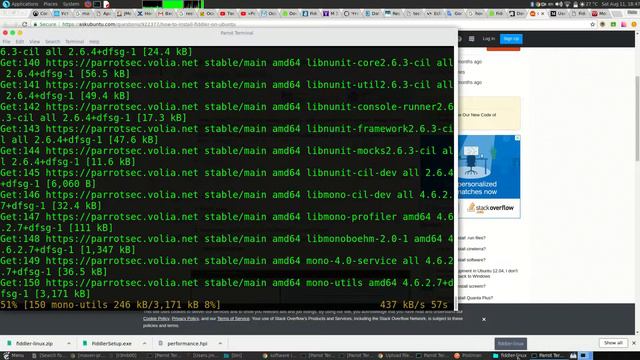The height and width of the screenshot is (360, 640).
Task: Click the orange extension icon in Chrome toolbar
Action: [x=634, y=24]
